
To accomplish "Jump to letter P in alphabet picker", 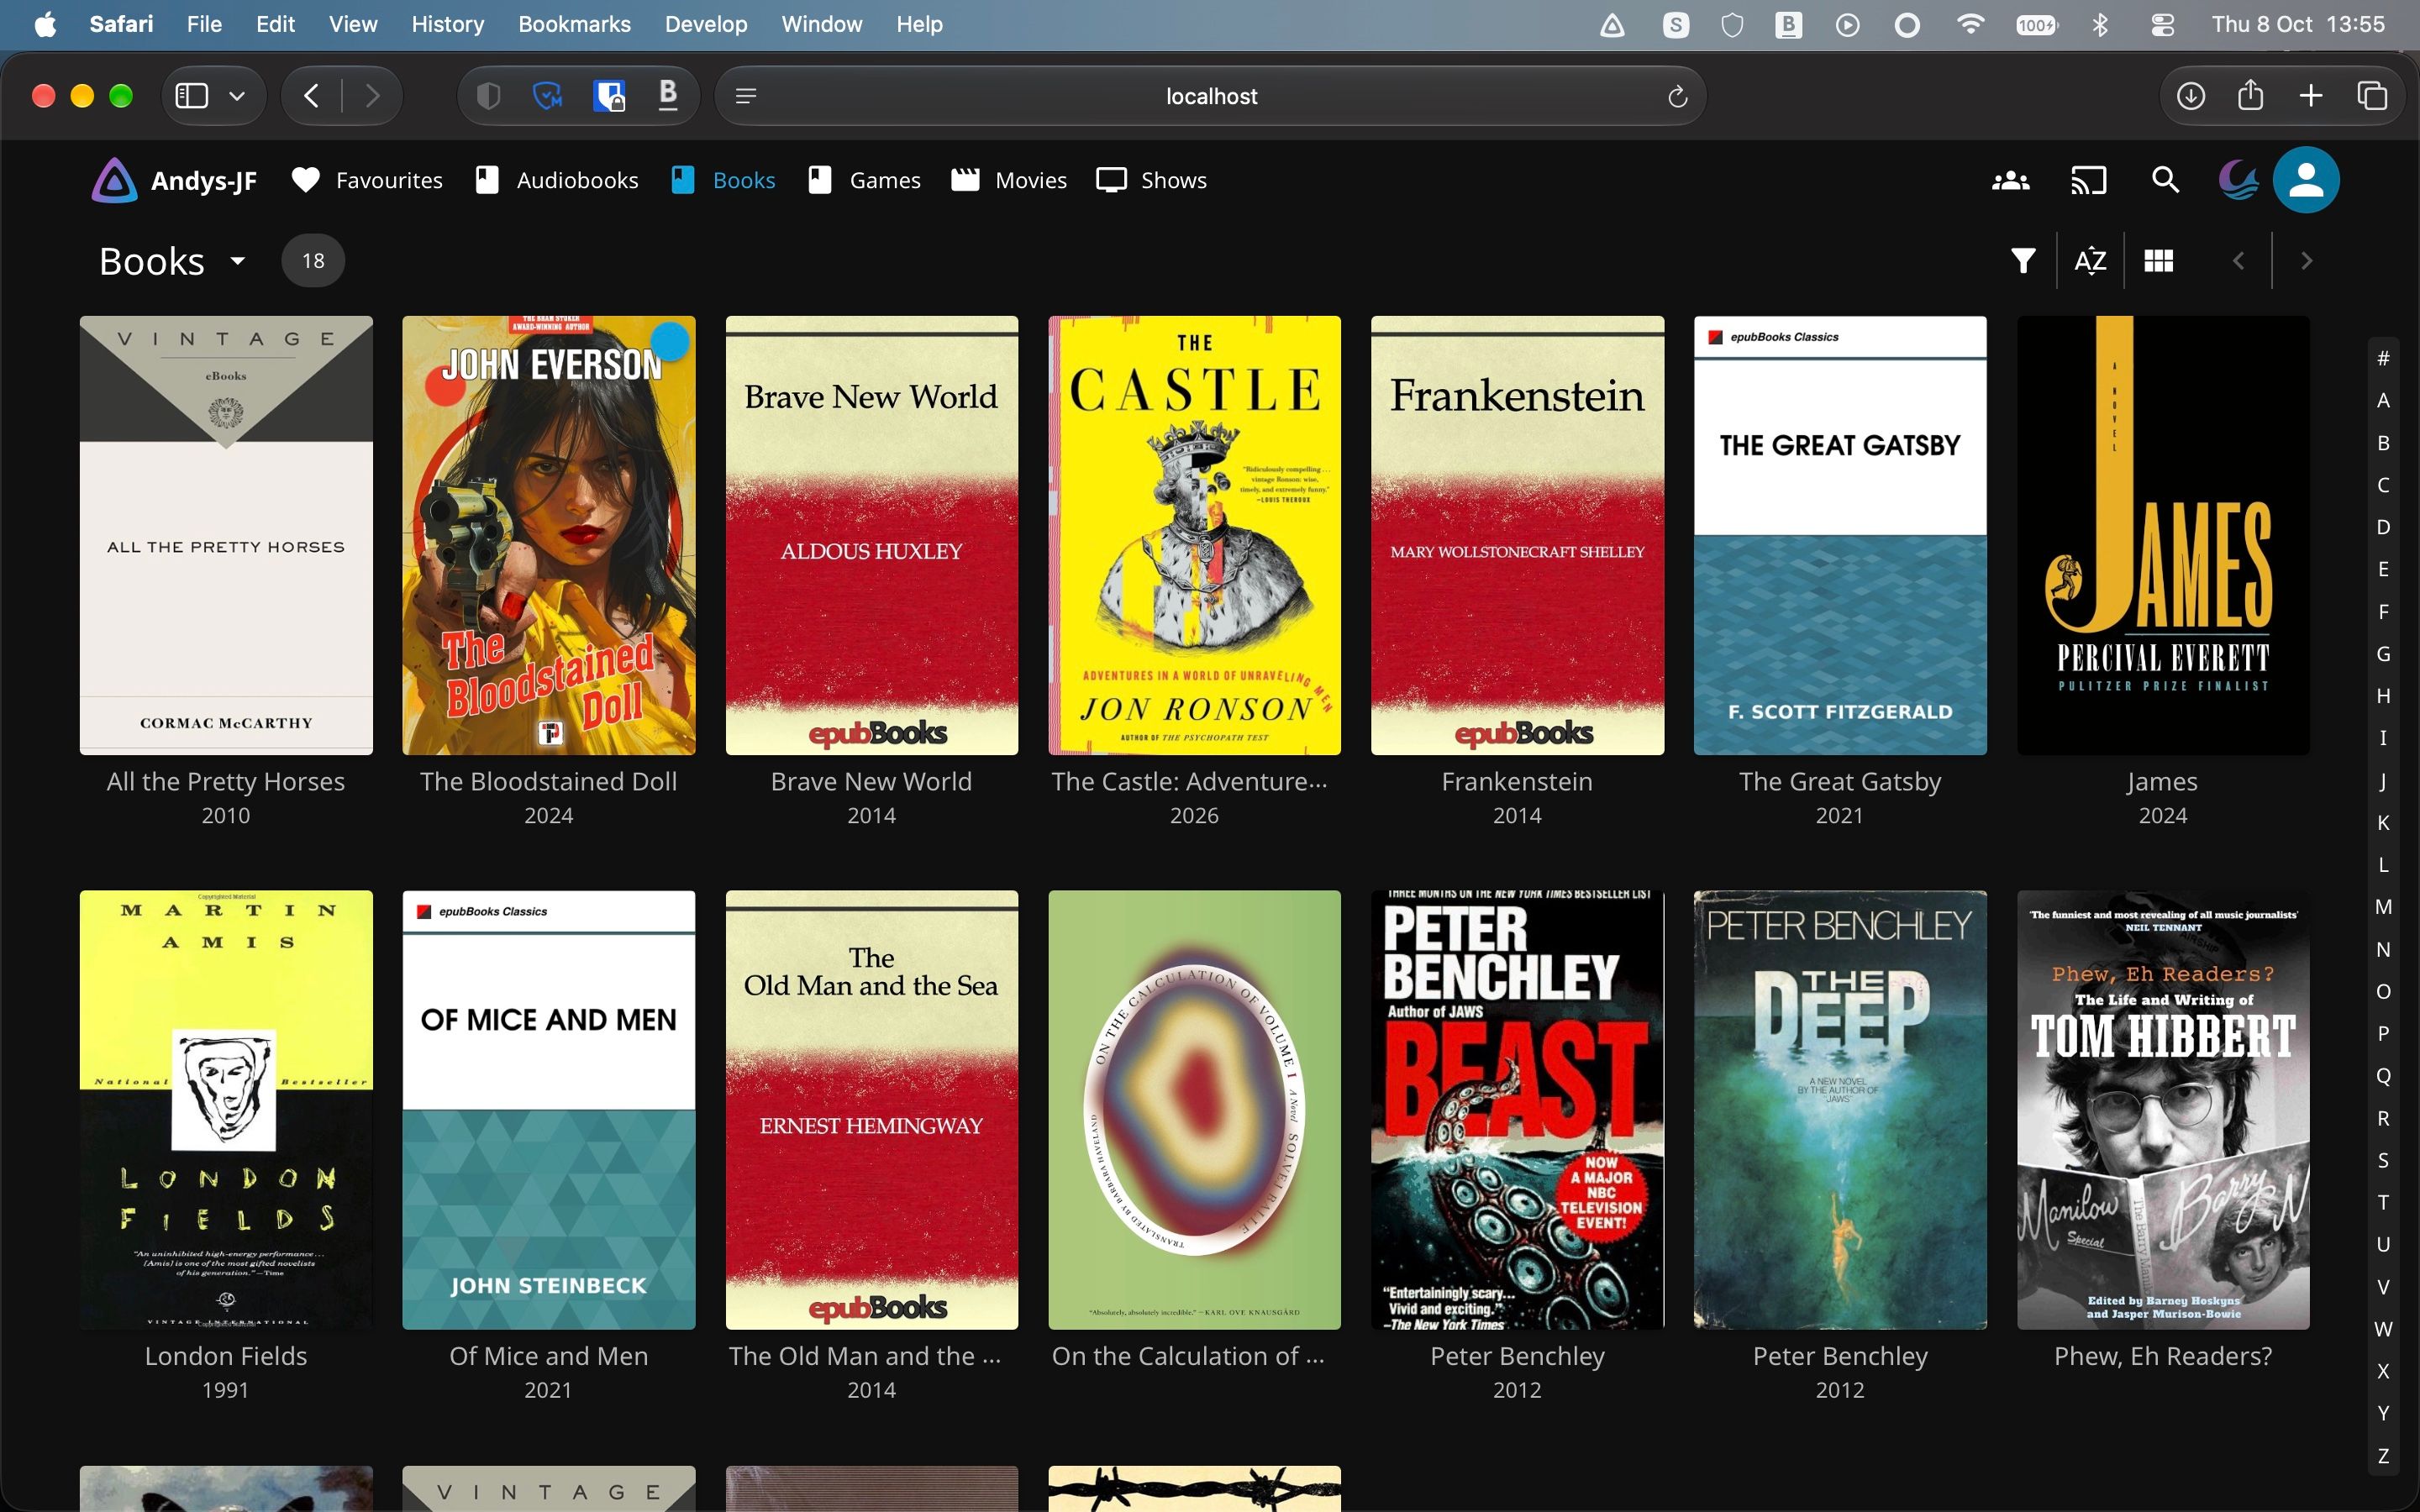I will point(2383,1033).
